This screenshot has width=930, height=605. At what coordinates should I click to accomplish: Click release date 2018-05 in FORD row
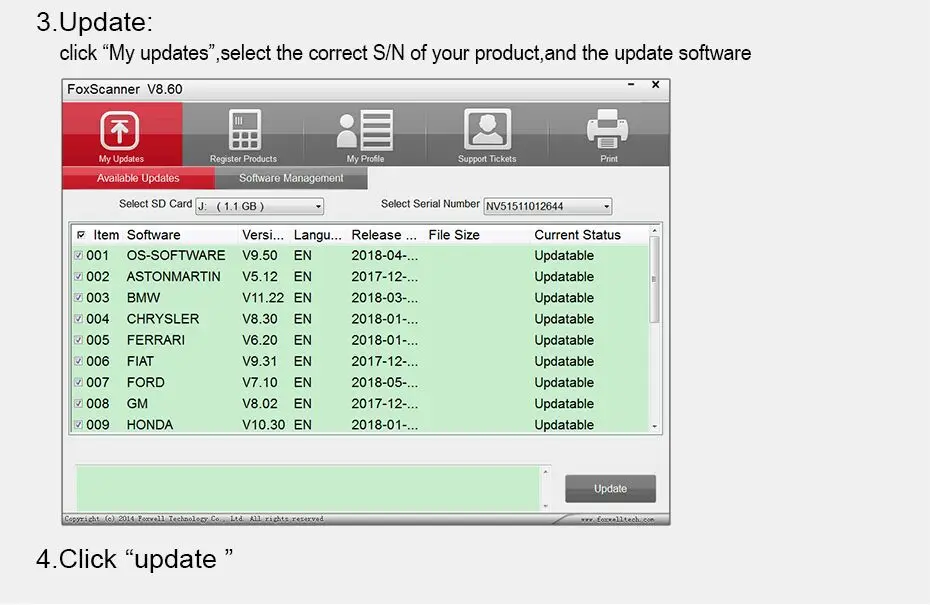[x=384, y=383]
